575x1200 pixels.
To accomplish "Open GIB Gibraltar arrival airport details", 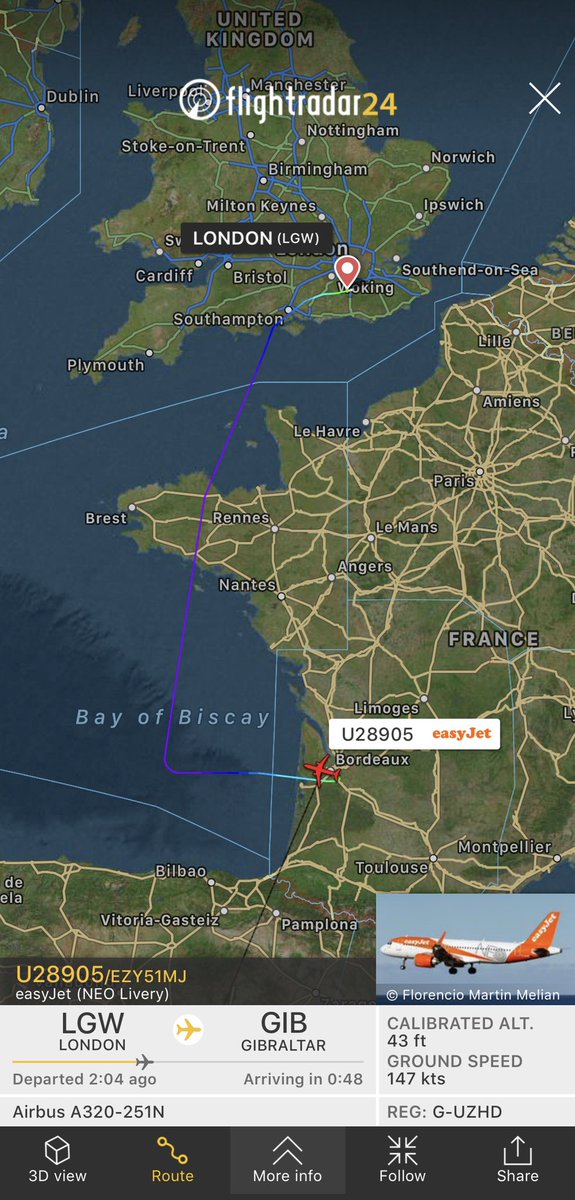I will click(x=284, y=1032).
